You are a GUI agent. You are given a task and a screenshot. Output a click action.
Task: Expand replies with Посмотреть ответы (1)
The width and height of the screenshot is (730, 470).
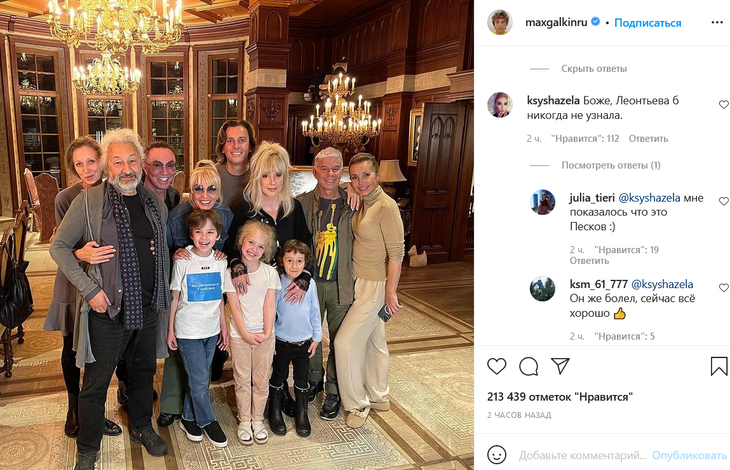coord(611,165)
